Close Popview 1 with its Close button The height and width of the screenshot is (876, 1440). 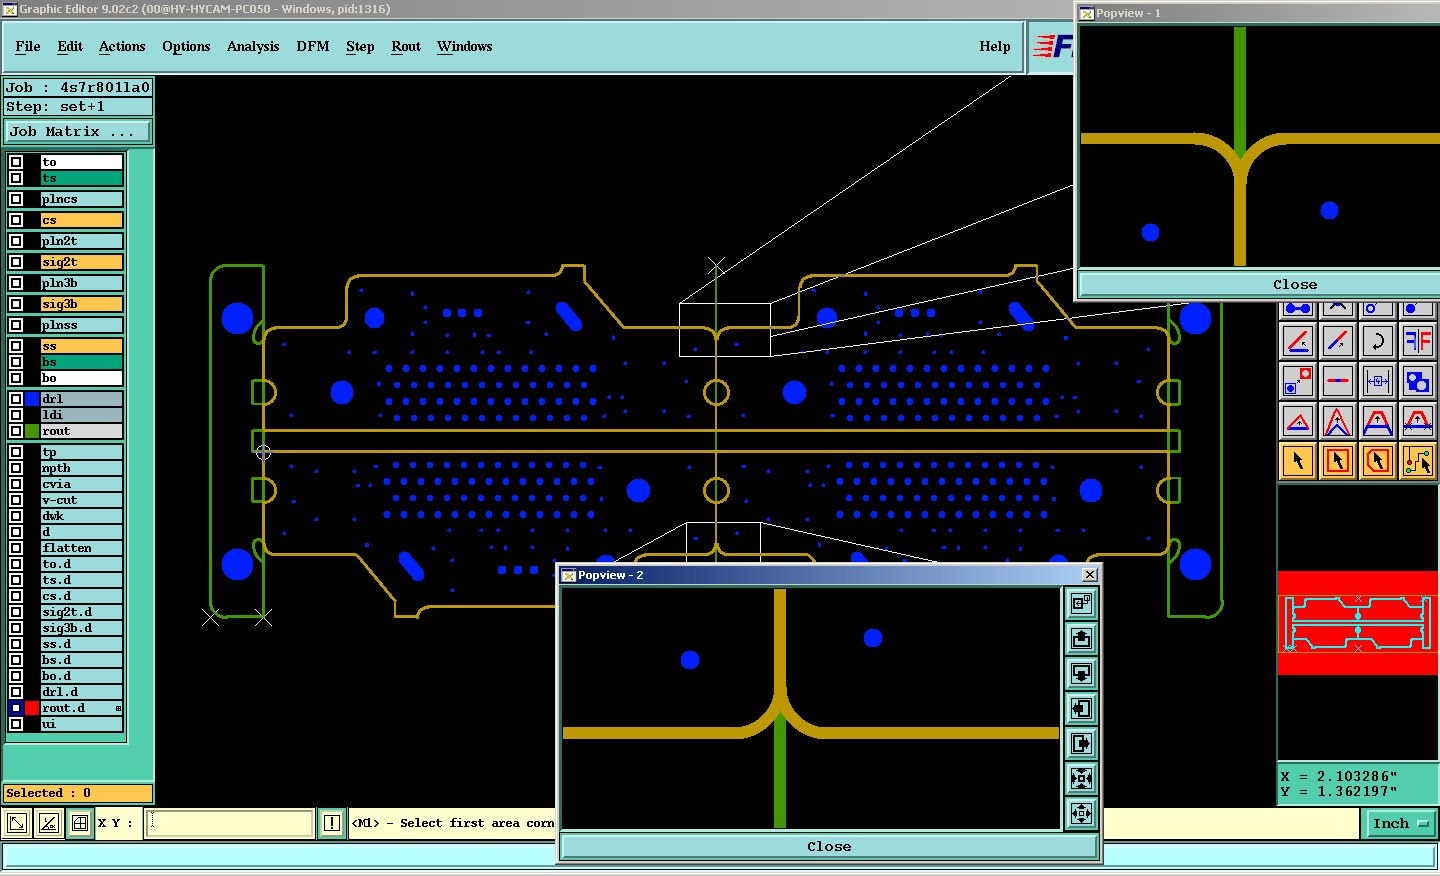[x=1294, y=284]
